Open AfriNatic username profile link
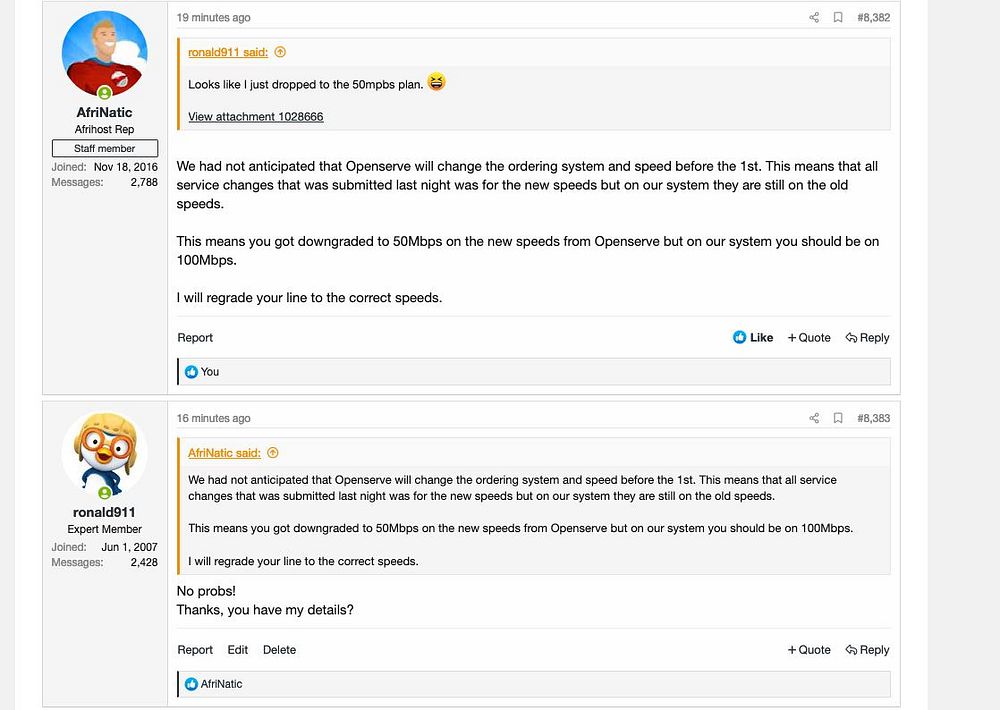This screenshot has width=1000, height=710. [x=105, y=112]
